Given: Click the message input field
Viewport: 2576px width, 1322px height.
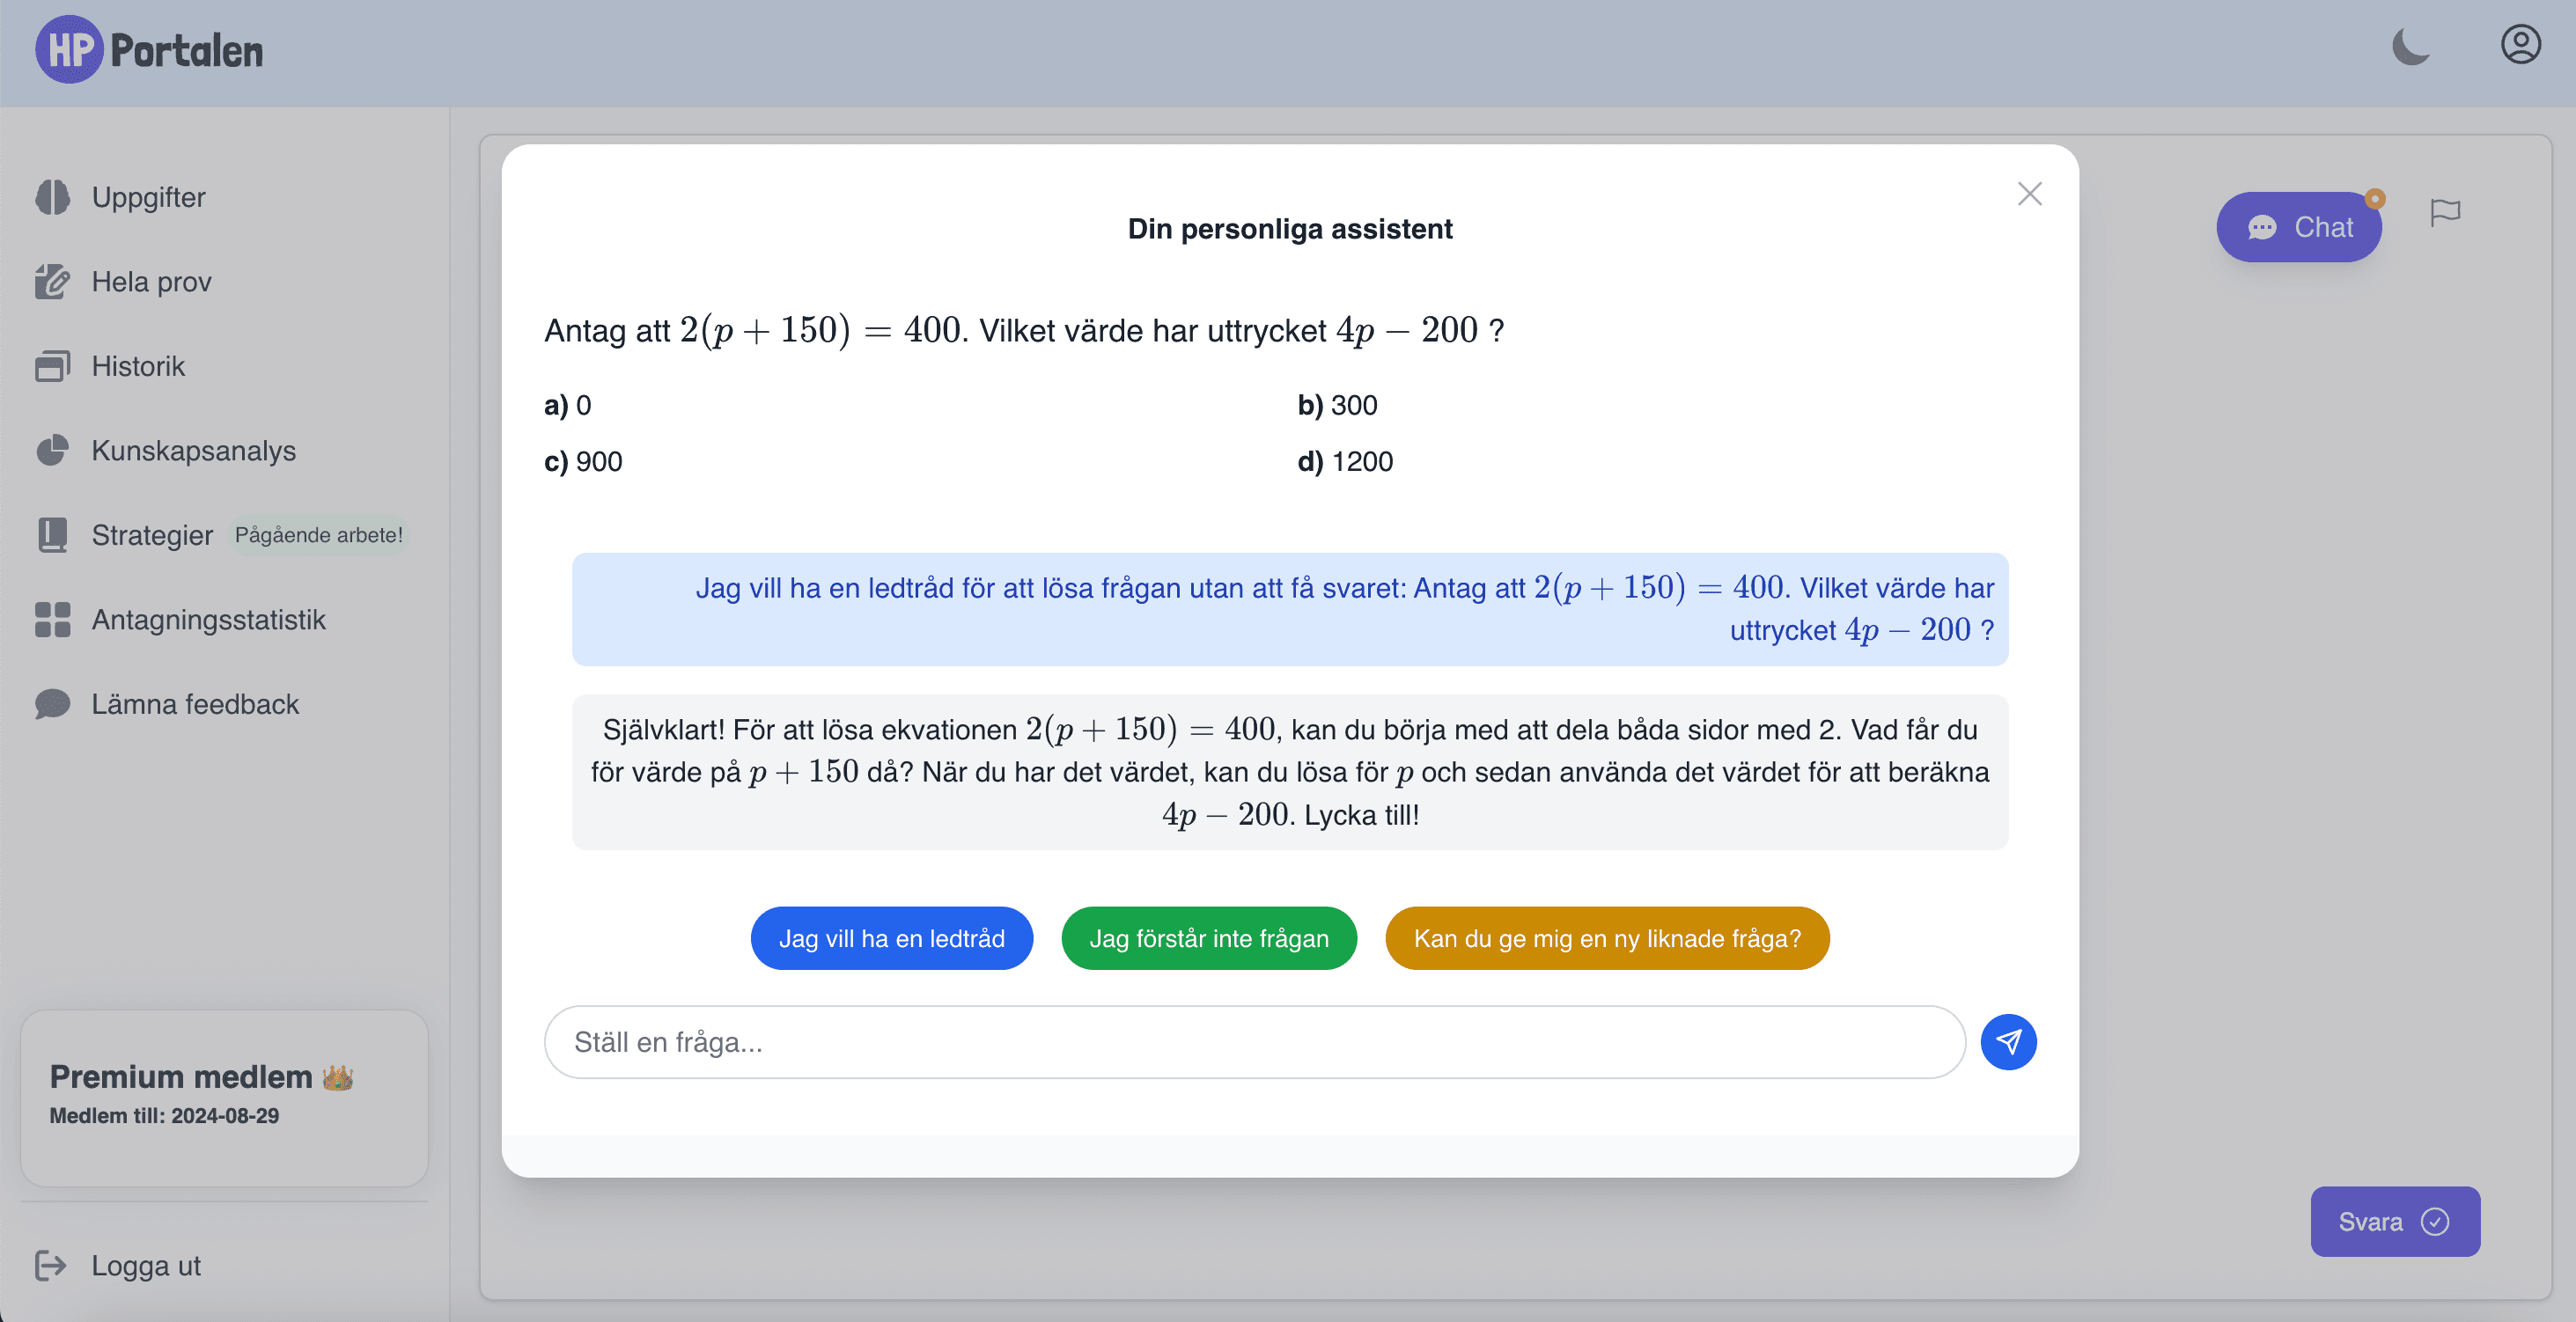Looking at the screenshot, I should 1253,1040.
